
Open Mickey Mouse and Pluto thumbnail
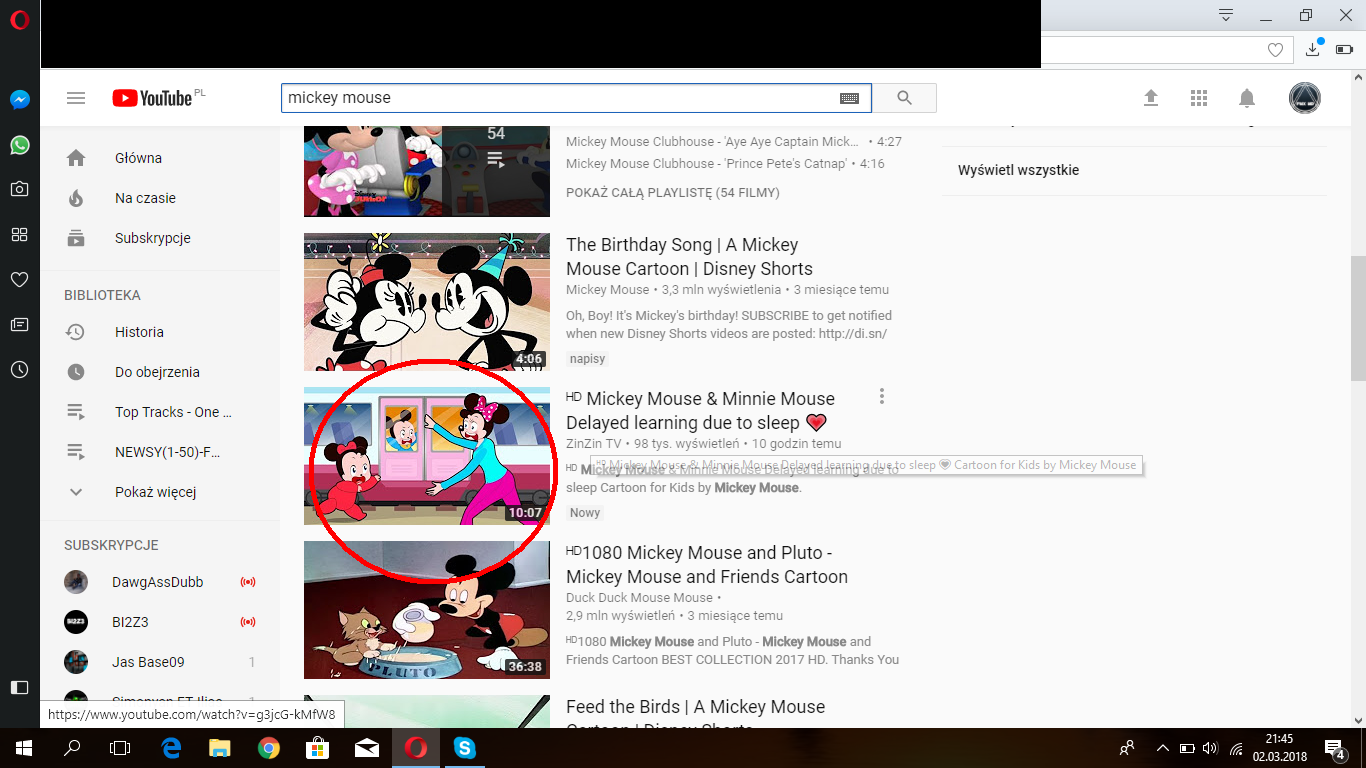[x=427, y=610]
